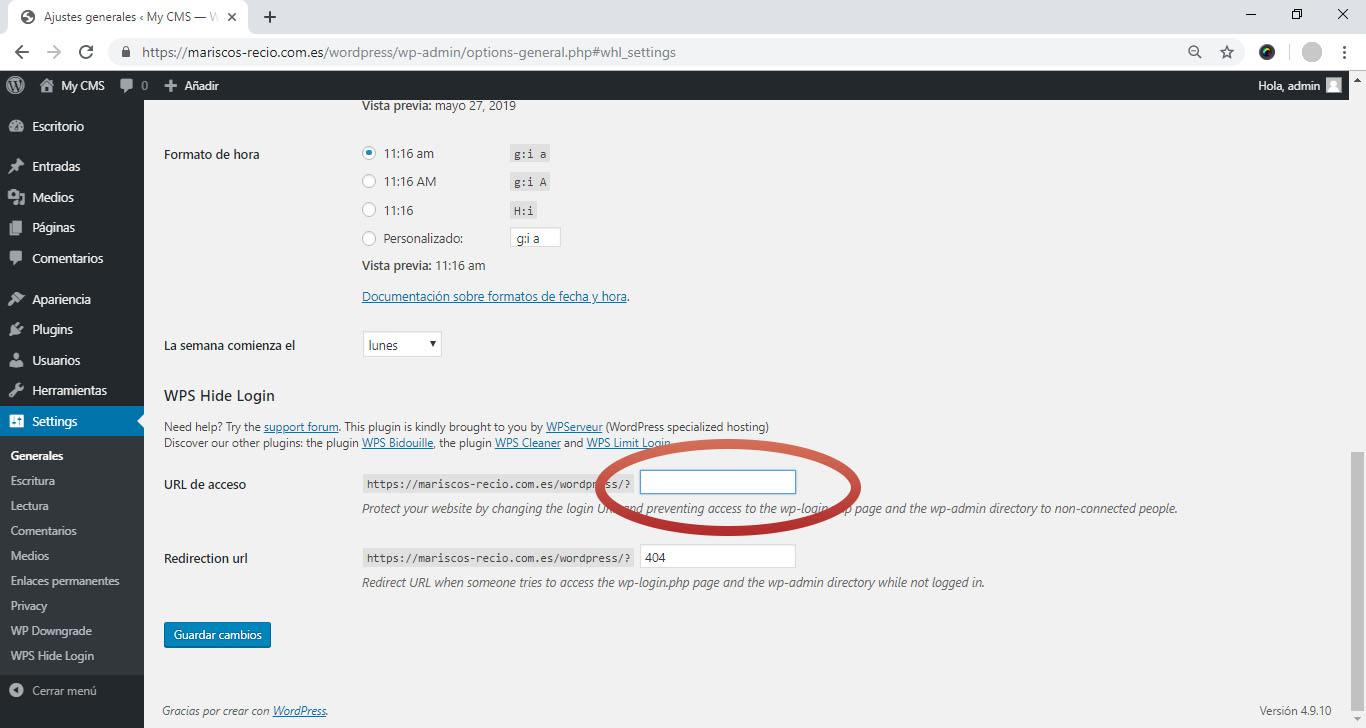
Task: Click the browser address bar URL
Action: coord(408,52)
